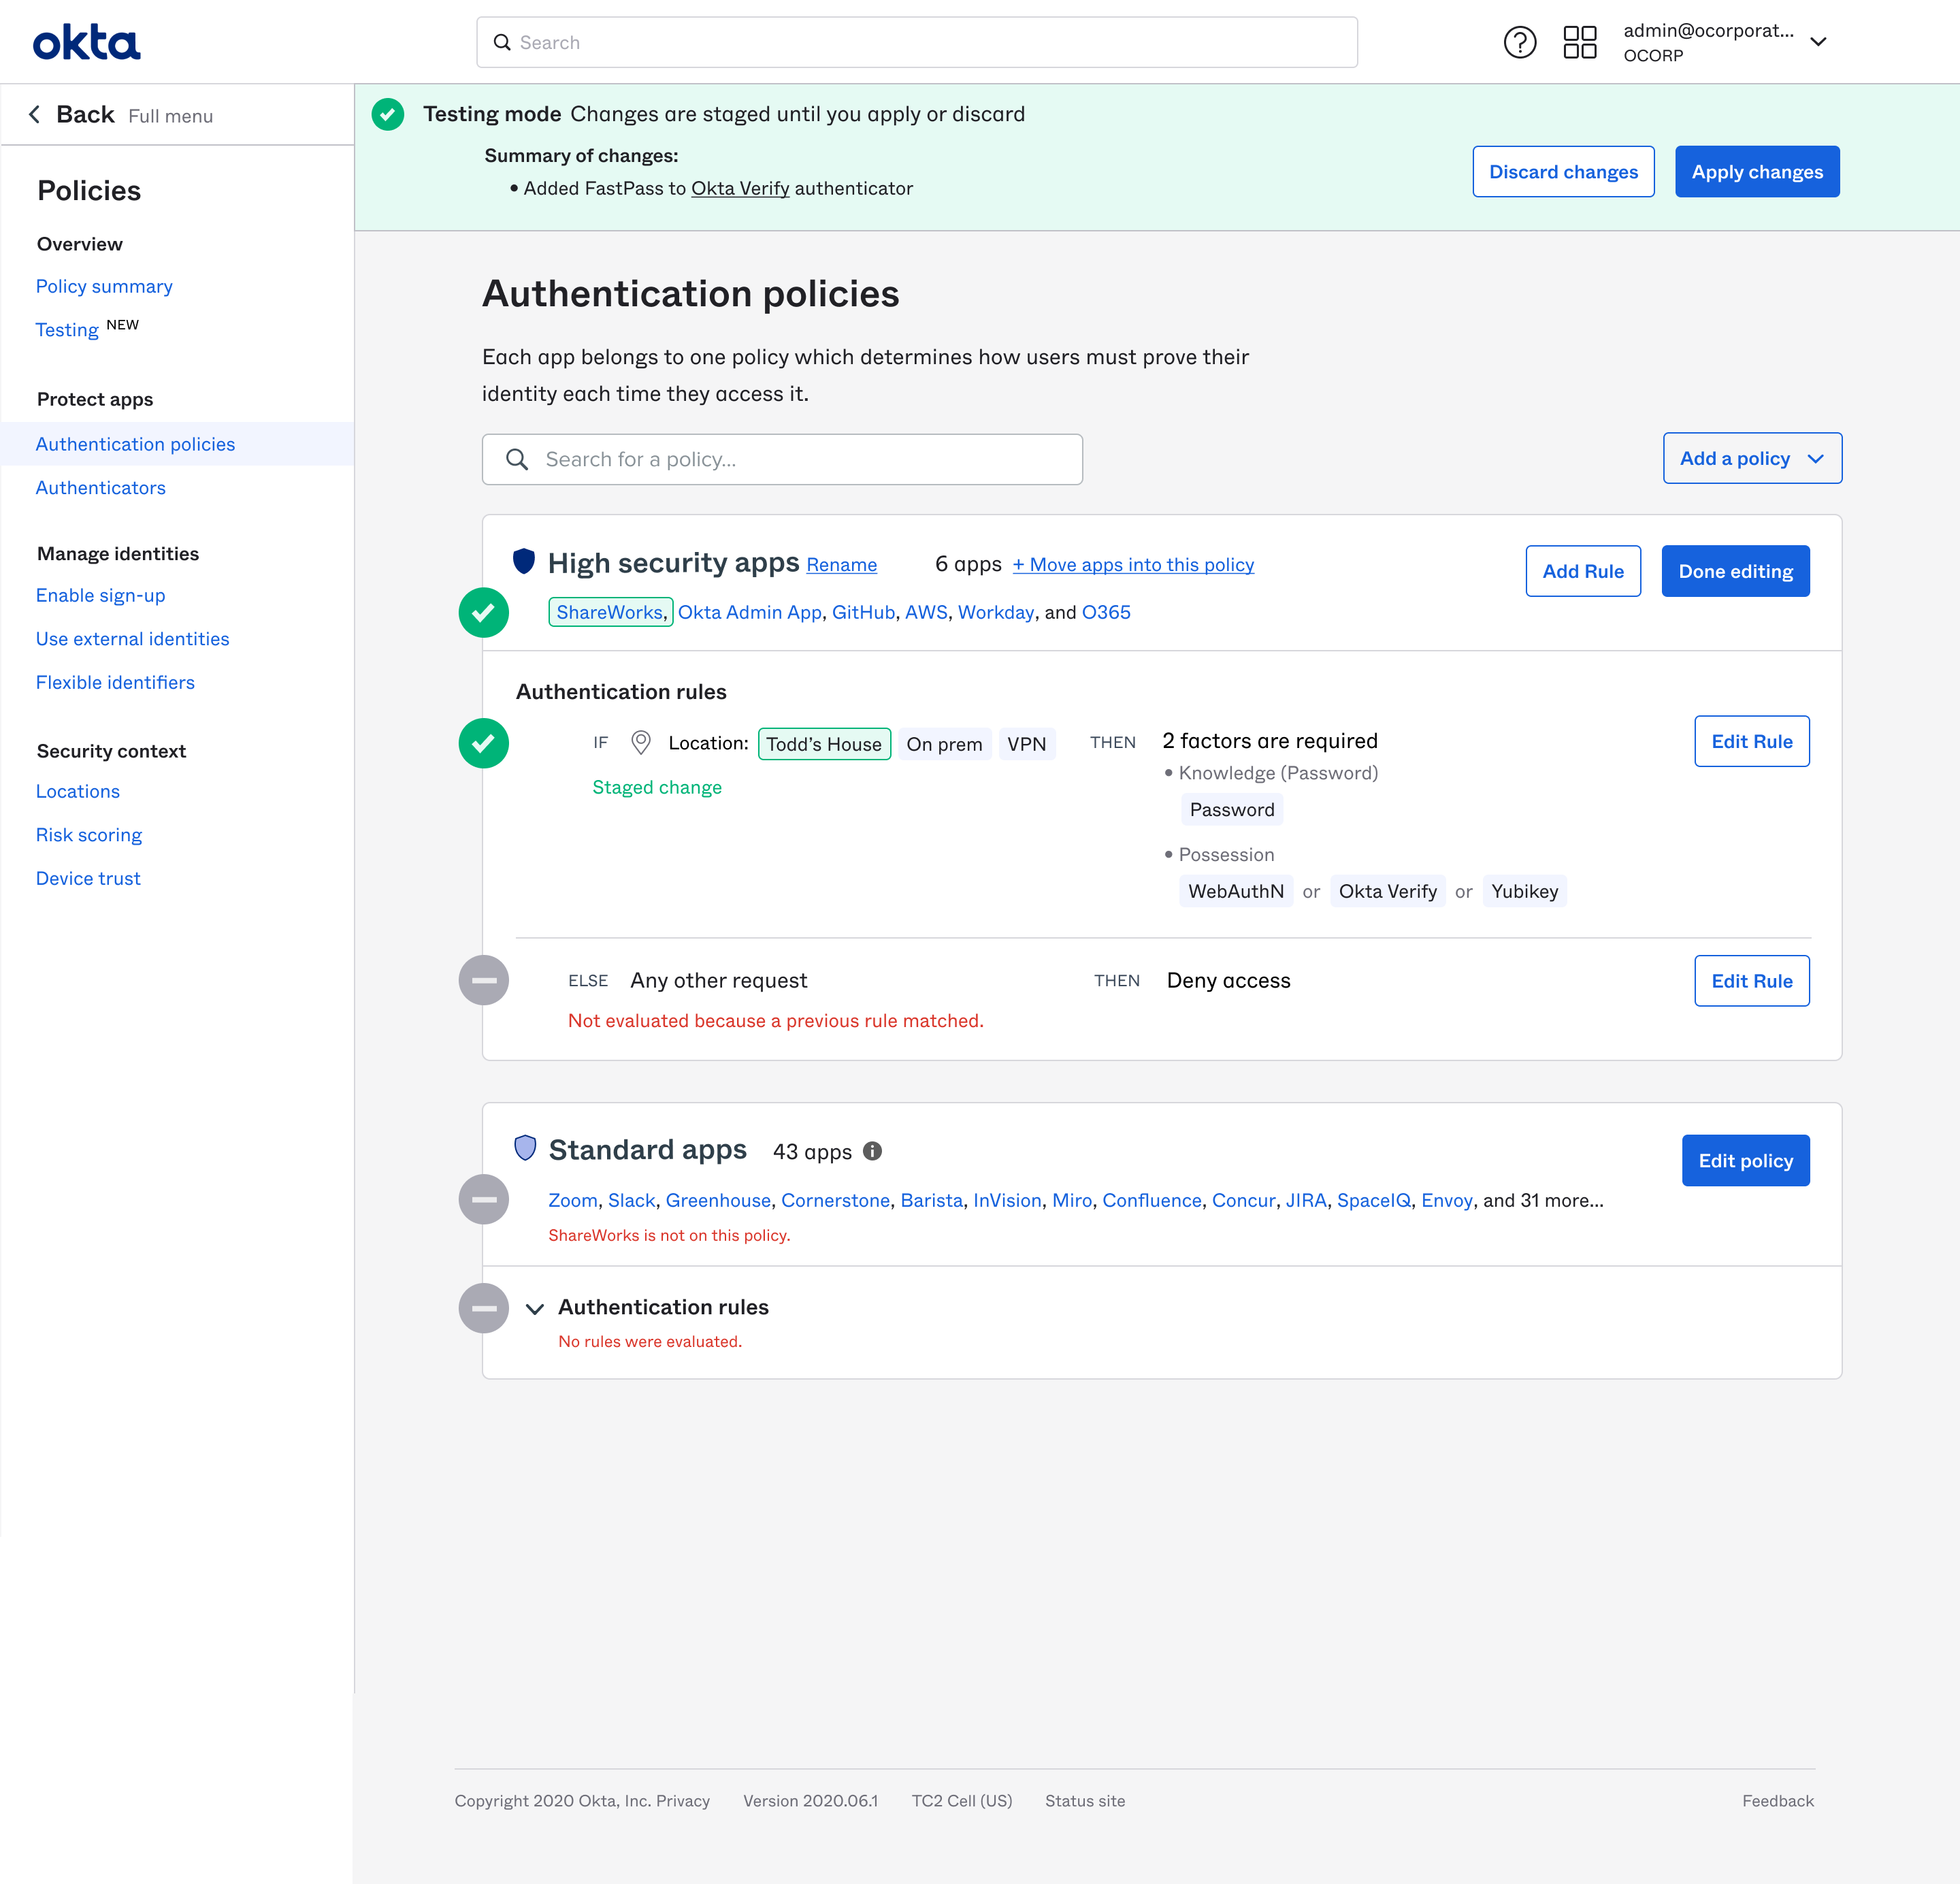The image size is (1960, 1884).
Task: Click the Okta logo
Action: pyautogui.click(x=87, y=42)
